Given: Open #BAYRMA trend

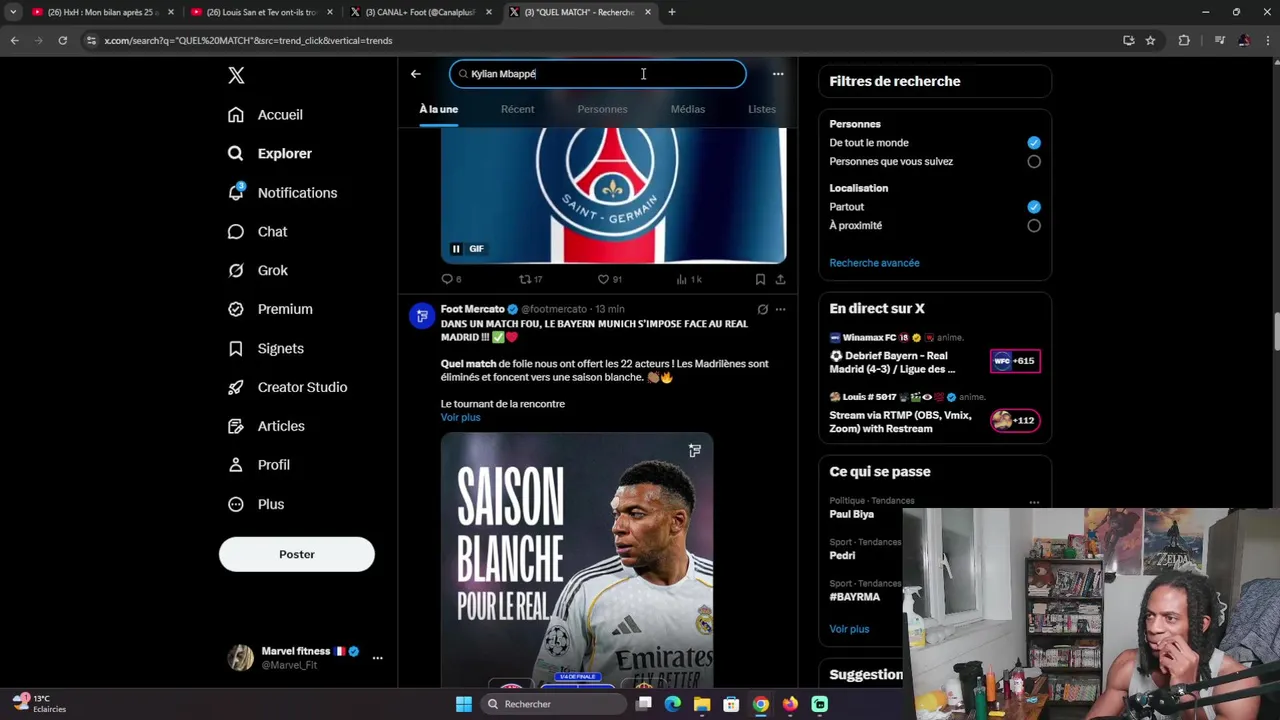Looking at the screenshot, I should coord(855,597).
